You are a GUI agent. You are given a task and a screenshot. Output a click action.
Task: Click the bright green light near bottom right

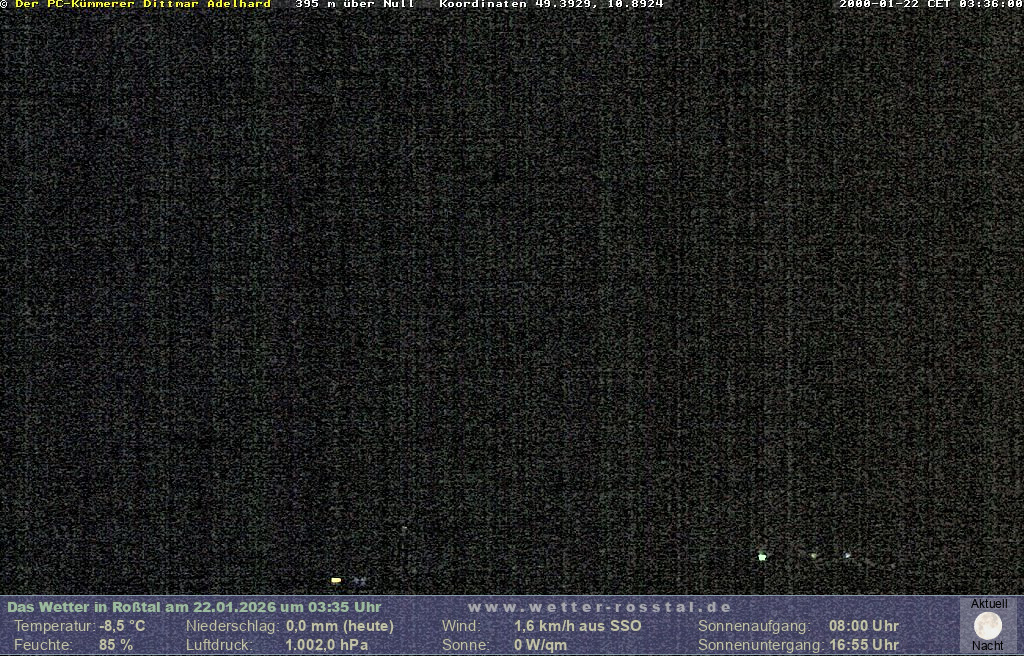click(x=762, y=556)
